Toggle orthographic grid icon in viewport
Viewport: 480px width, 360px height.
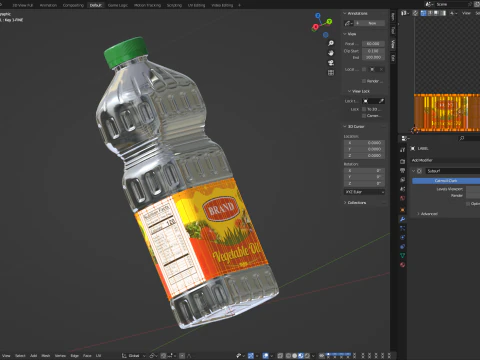point(331,72)
